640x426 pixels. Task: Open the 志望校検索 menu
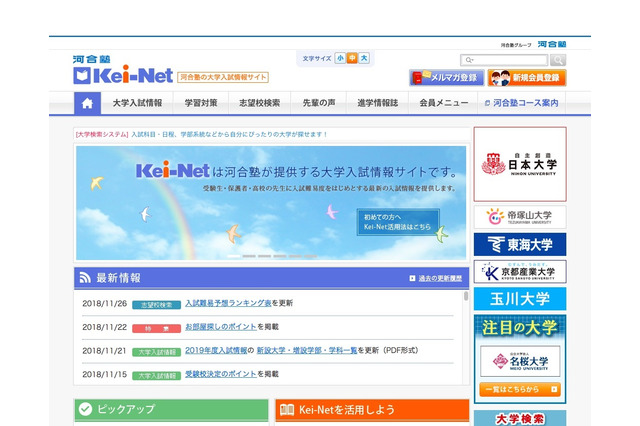[x=260, y=103]
